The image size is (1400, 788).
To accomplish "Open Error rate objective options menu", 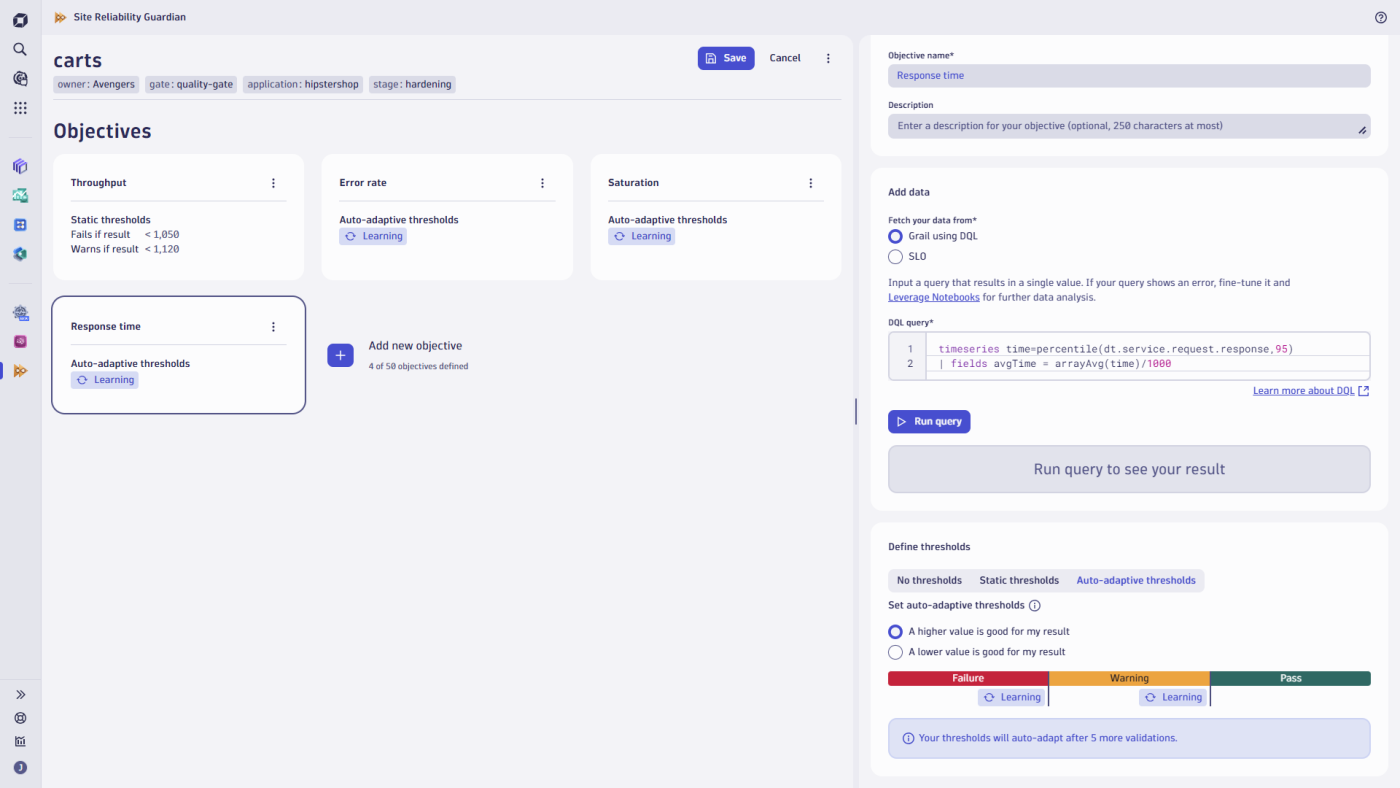I will pyautogui.click(x=542, y=183).
